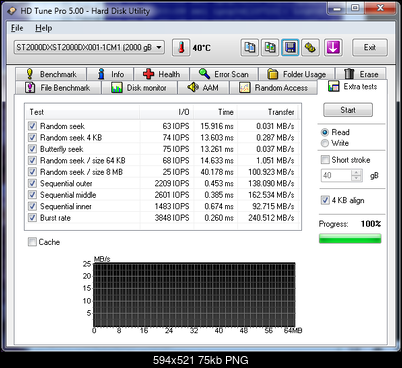Click the 162.534 MB/s transfer value

(271, 195)
